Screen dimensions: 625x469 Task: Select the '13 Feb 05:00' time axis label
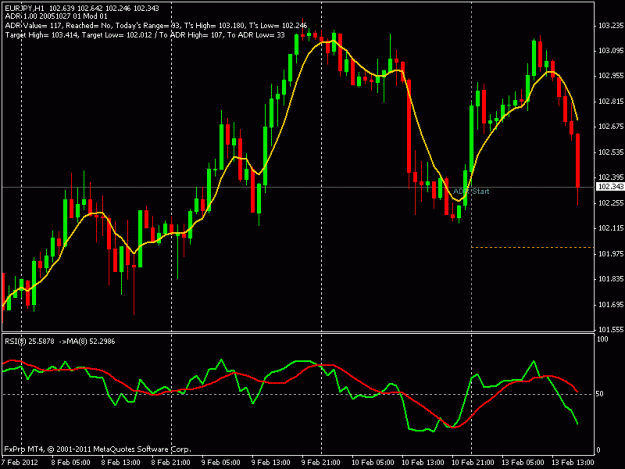coord(523,463)
